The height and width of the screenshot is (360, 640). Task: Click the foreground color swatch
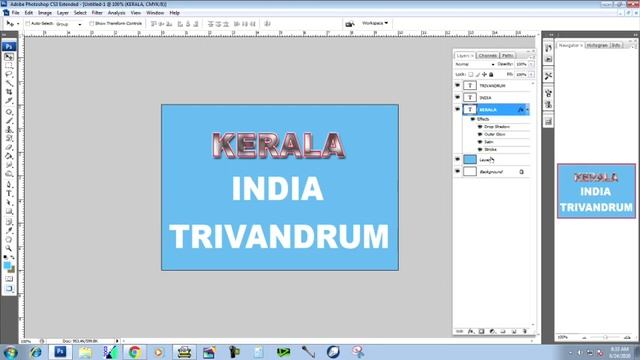pos(7,266)
